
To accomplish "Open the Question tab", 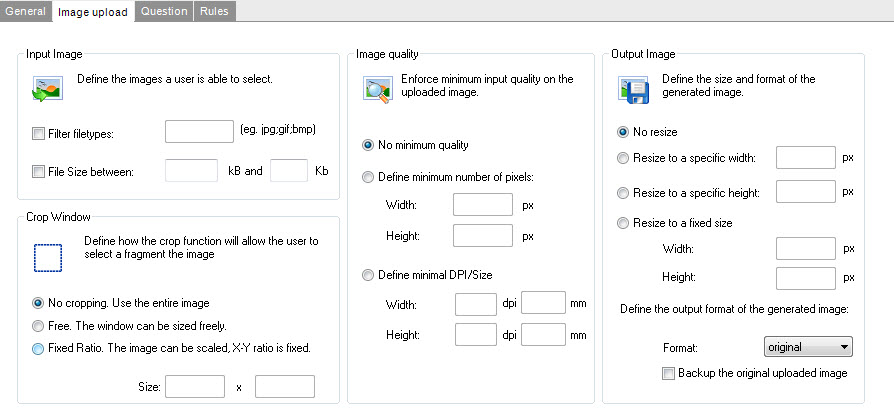I will point(163,12).
